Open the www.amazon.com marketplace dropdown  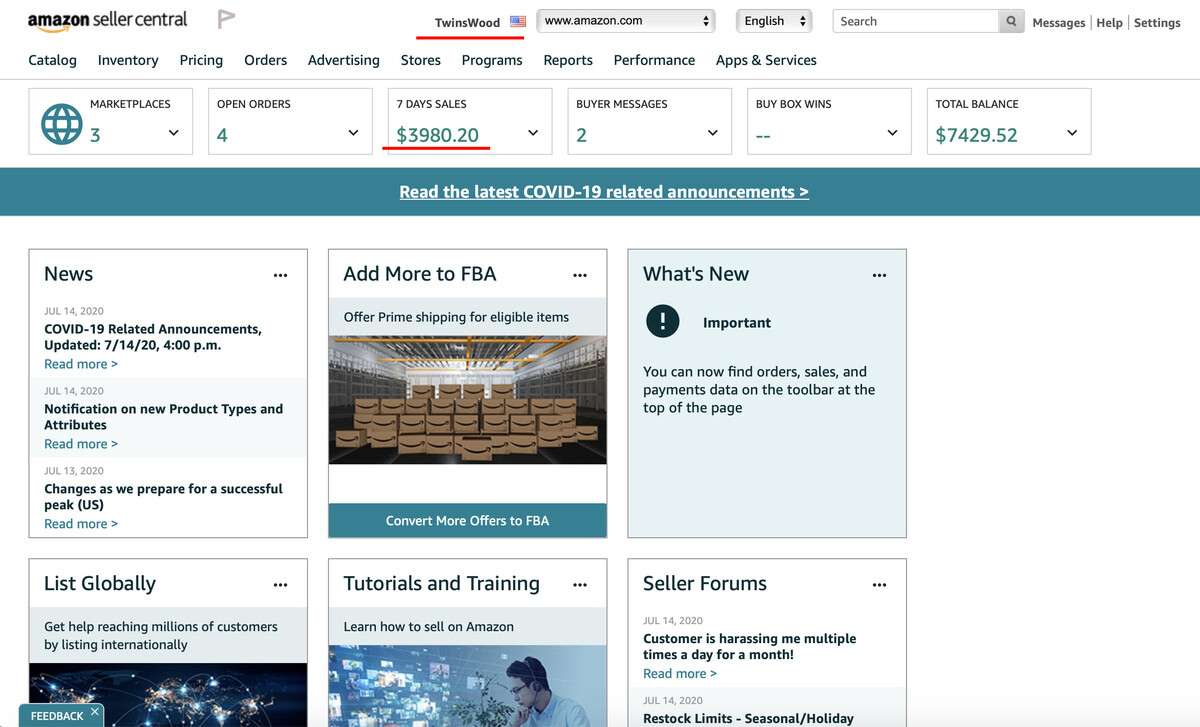click(626, 21)
